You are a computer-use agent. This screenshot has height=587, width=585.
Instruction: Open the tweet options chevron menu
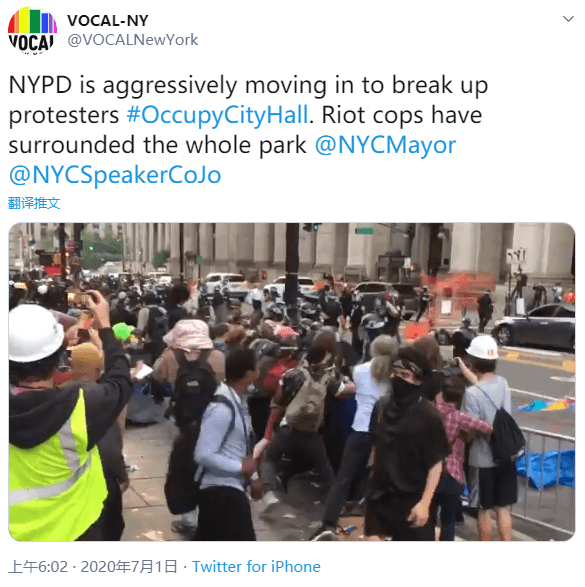(x=568, y=19)
